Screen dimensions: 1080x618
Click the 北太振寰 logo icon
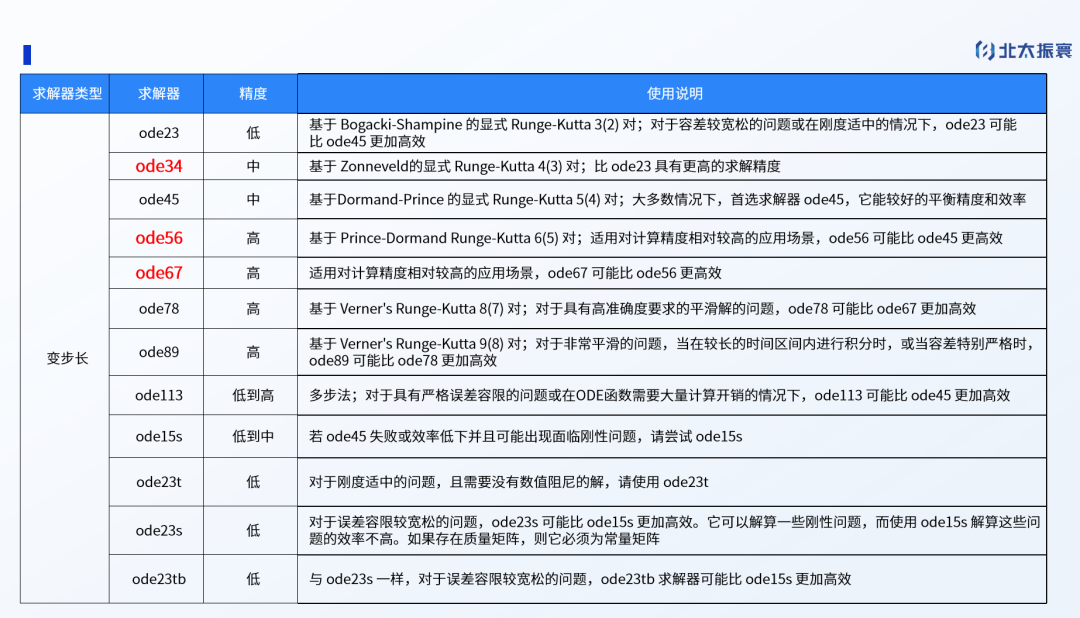pos(984,50)
